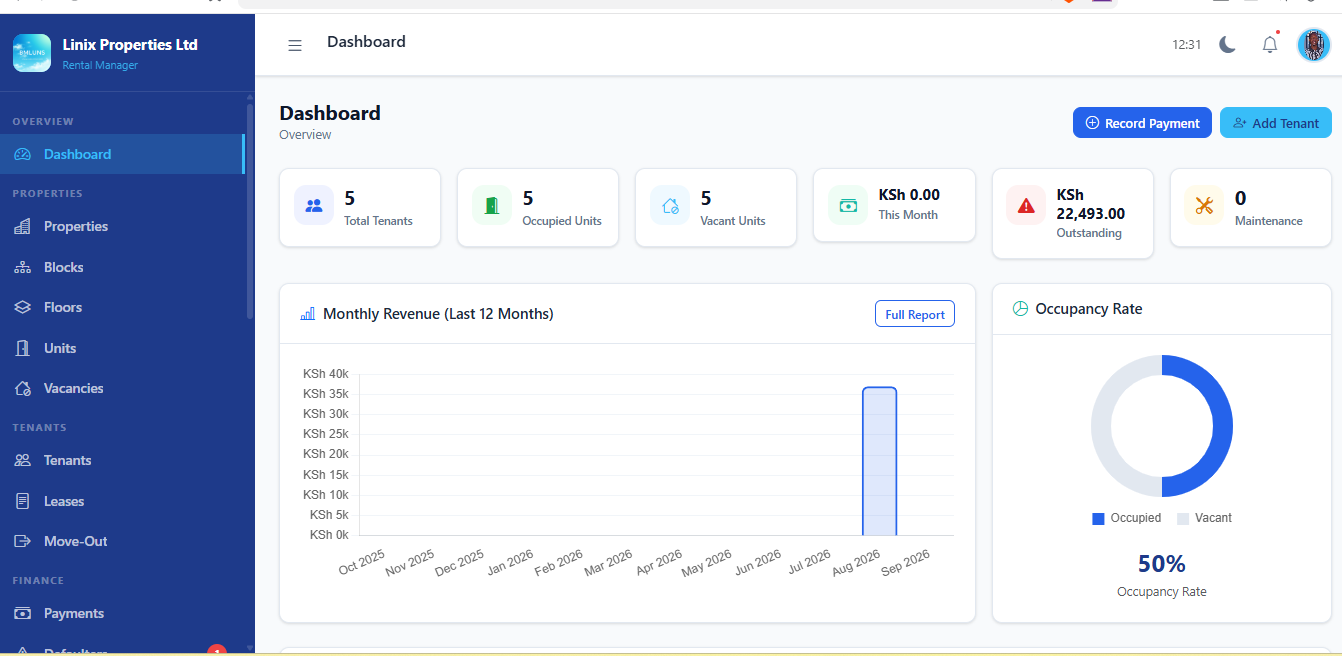This screenshot has height=656, width=1342.
Task: Click the 50% occupancy rate value
Action: point(1162,564)
